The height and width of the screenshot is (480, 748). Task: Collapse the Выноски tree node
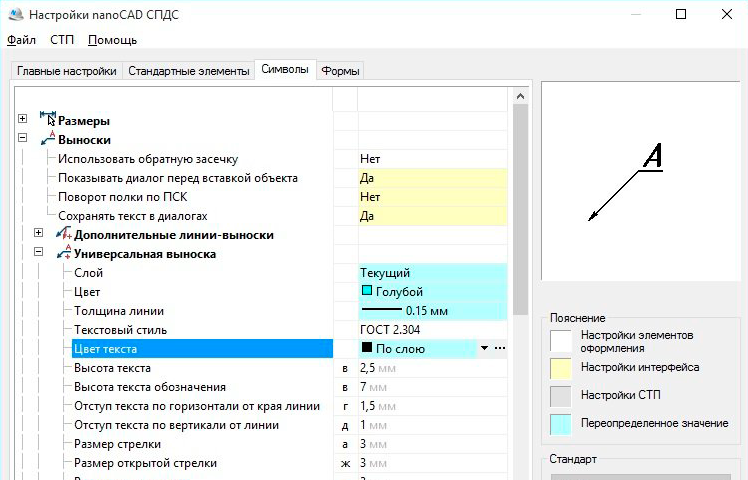[22, 137]
